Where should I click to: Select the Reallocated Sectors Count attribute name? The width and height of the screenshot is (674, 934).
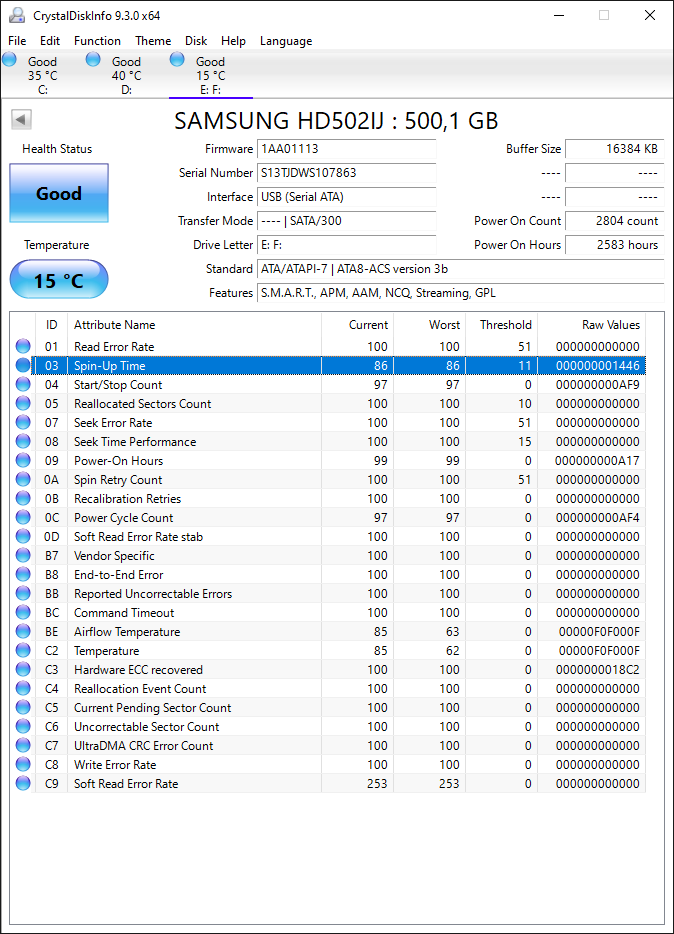[x=142, y=404]
